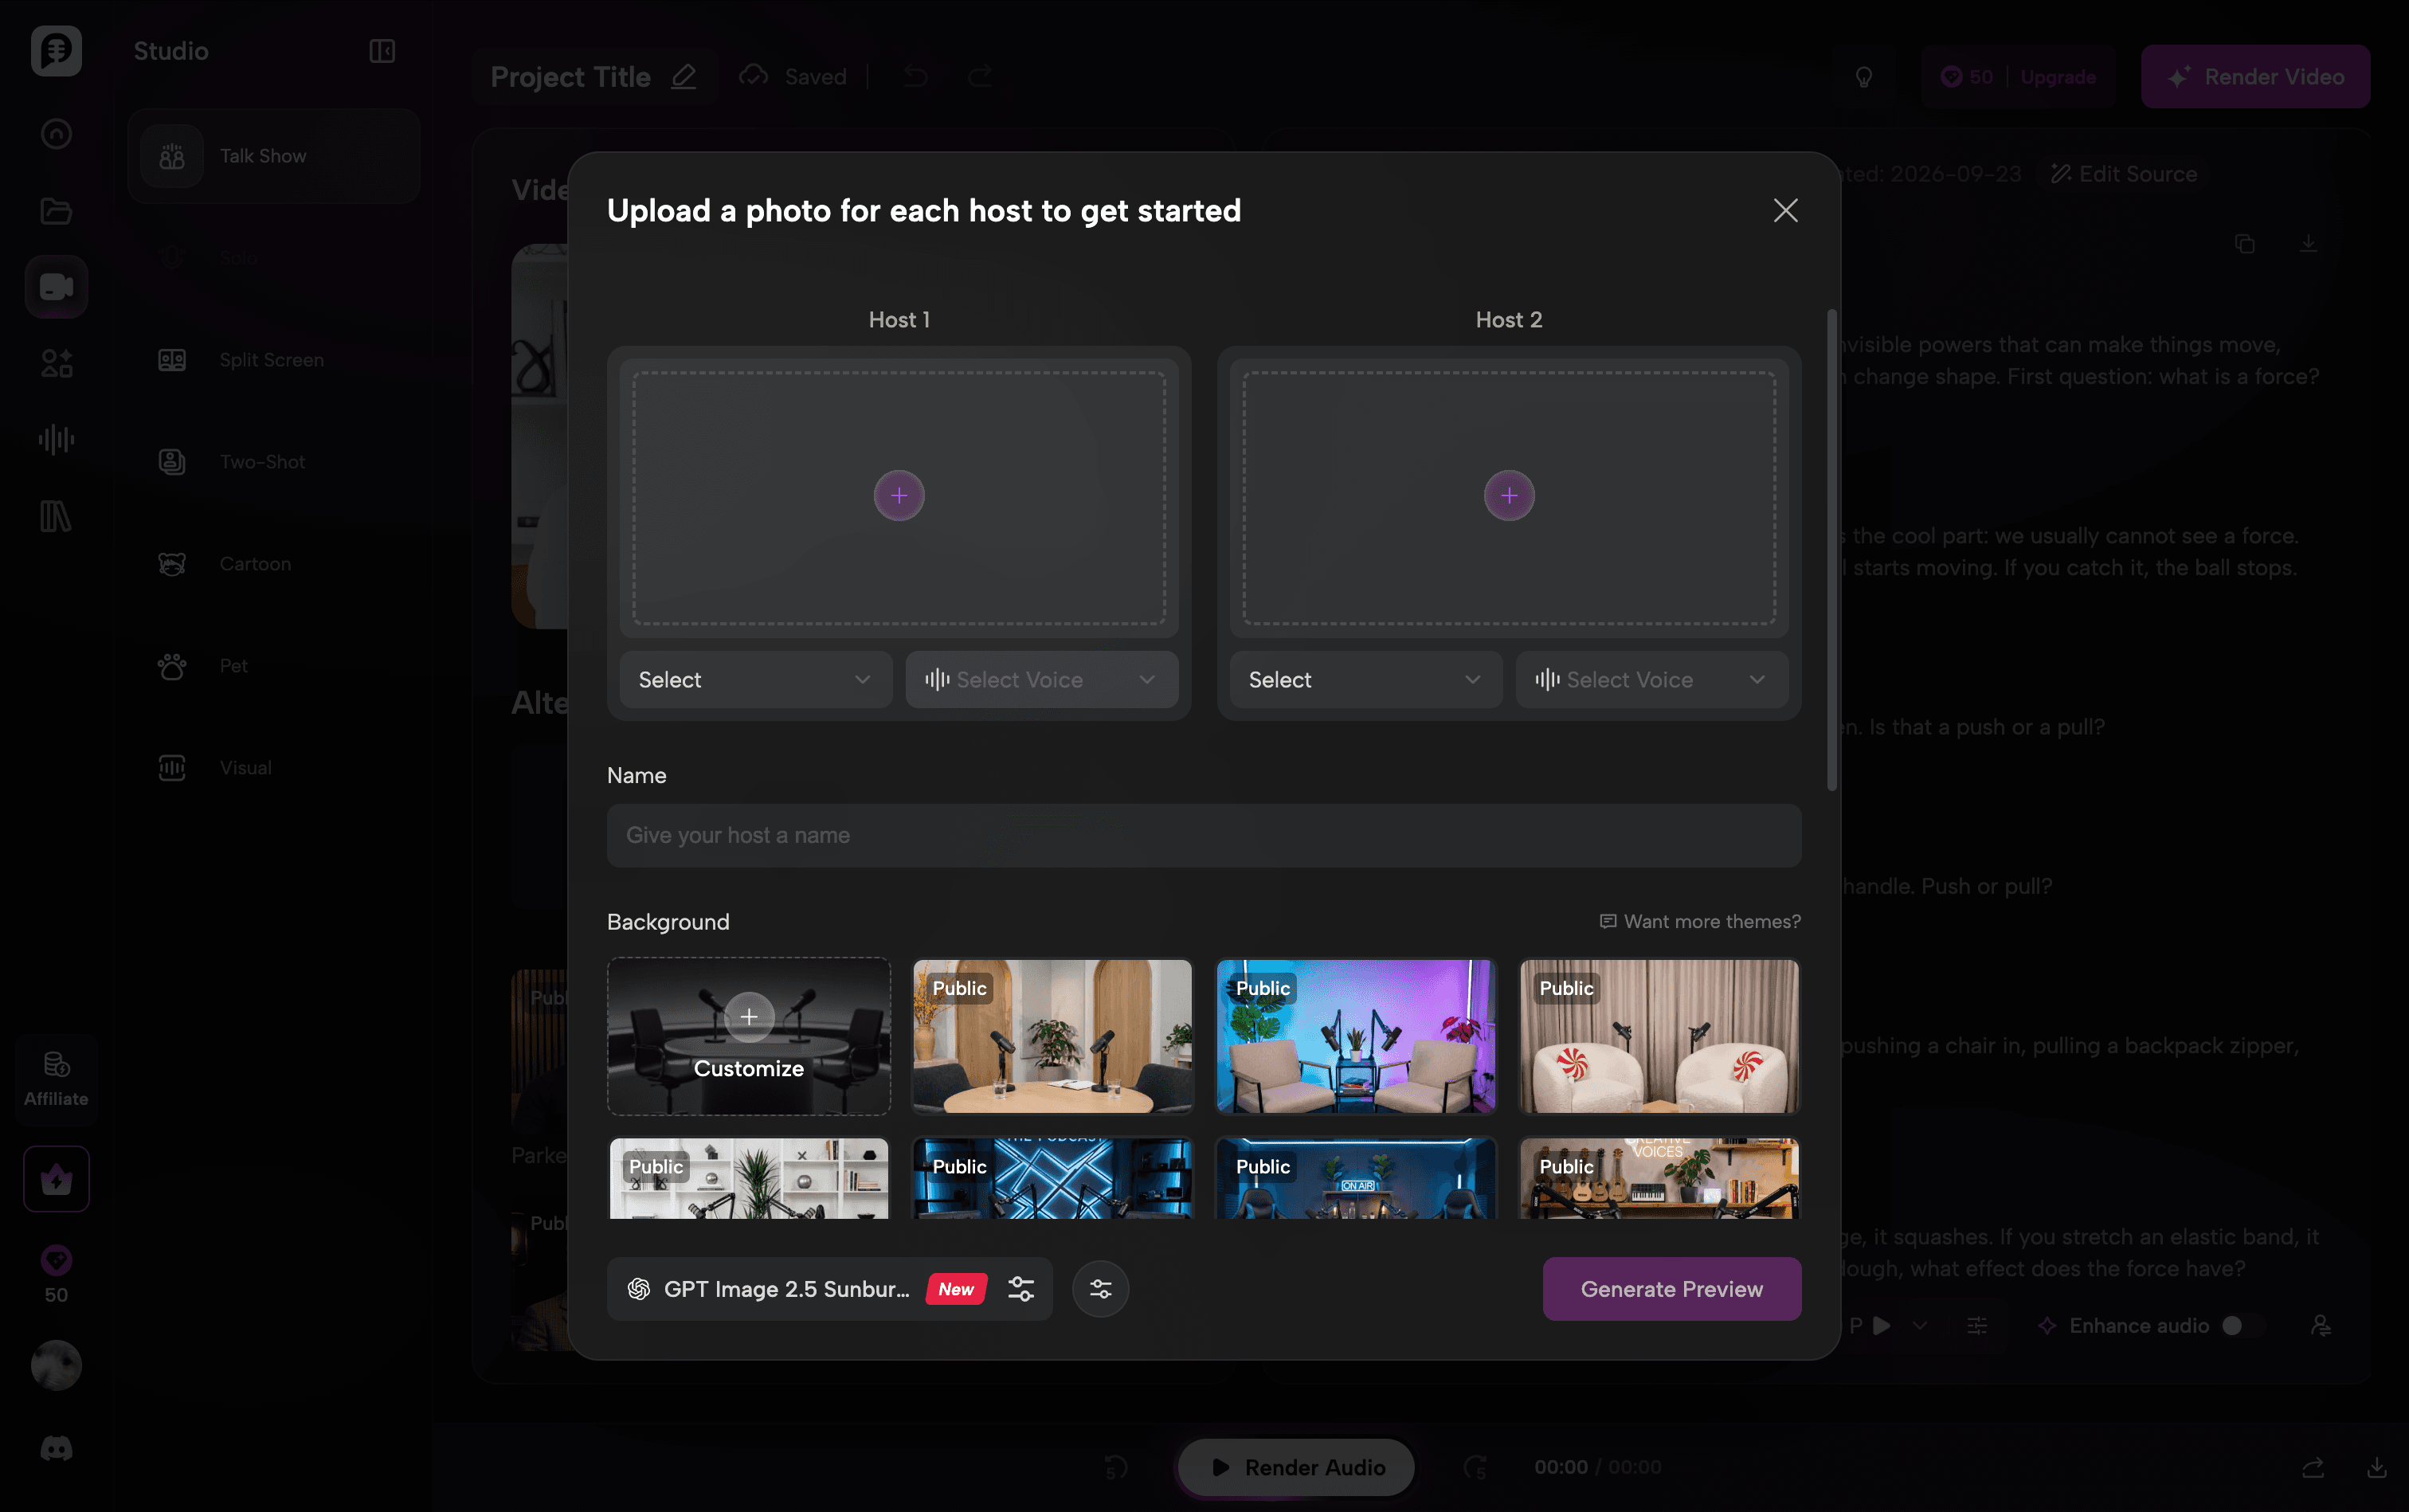
Task: Open the Host 2 Select dropdown
Action: (1365, 680)
